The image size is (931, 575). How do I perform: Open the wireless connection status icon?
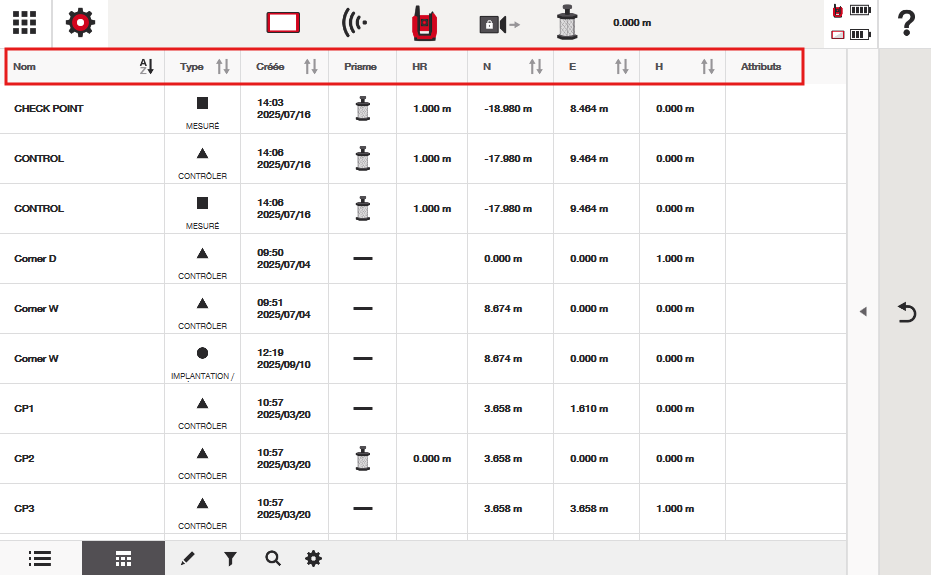click(x=353, y=23)
